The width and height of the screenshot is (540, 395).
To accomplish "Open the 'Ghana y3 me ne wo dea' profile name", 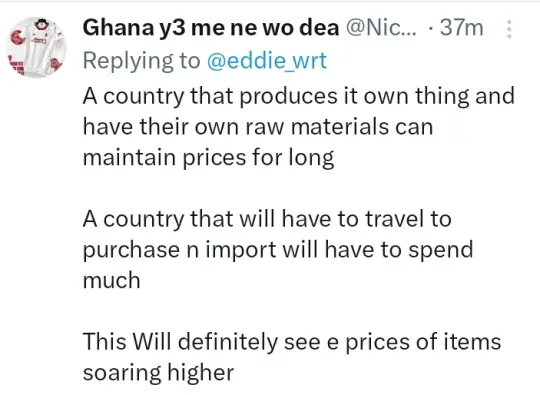I will (x=211, y=28).
